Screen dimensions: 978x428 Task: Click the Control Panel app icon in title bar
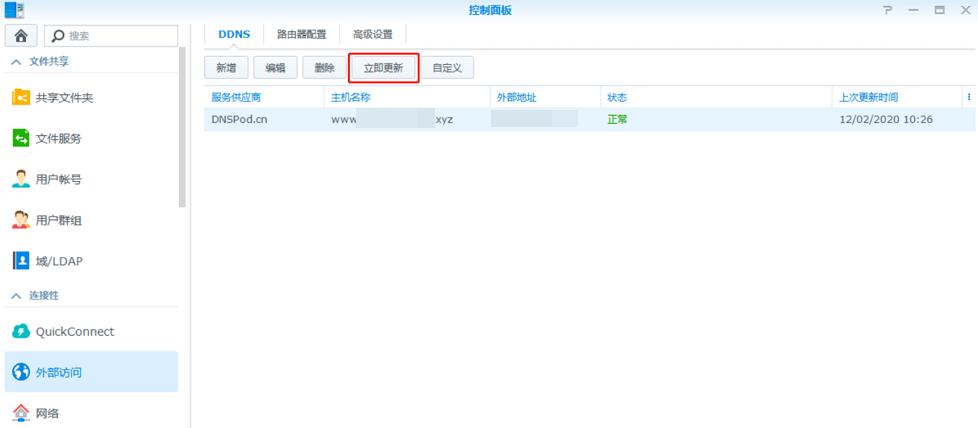click(14, 10)
